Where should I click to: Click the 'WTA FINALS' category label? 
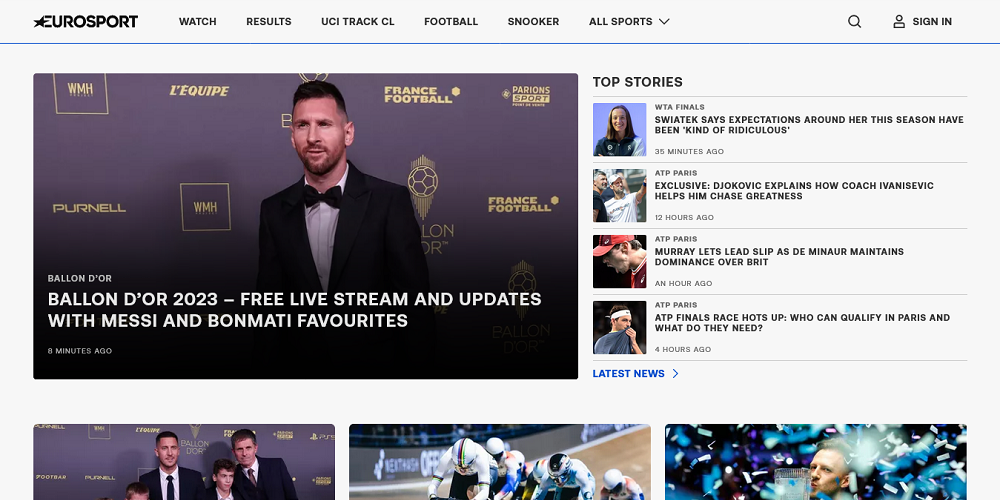(680, 107)
